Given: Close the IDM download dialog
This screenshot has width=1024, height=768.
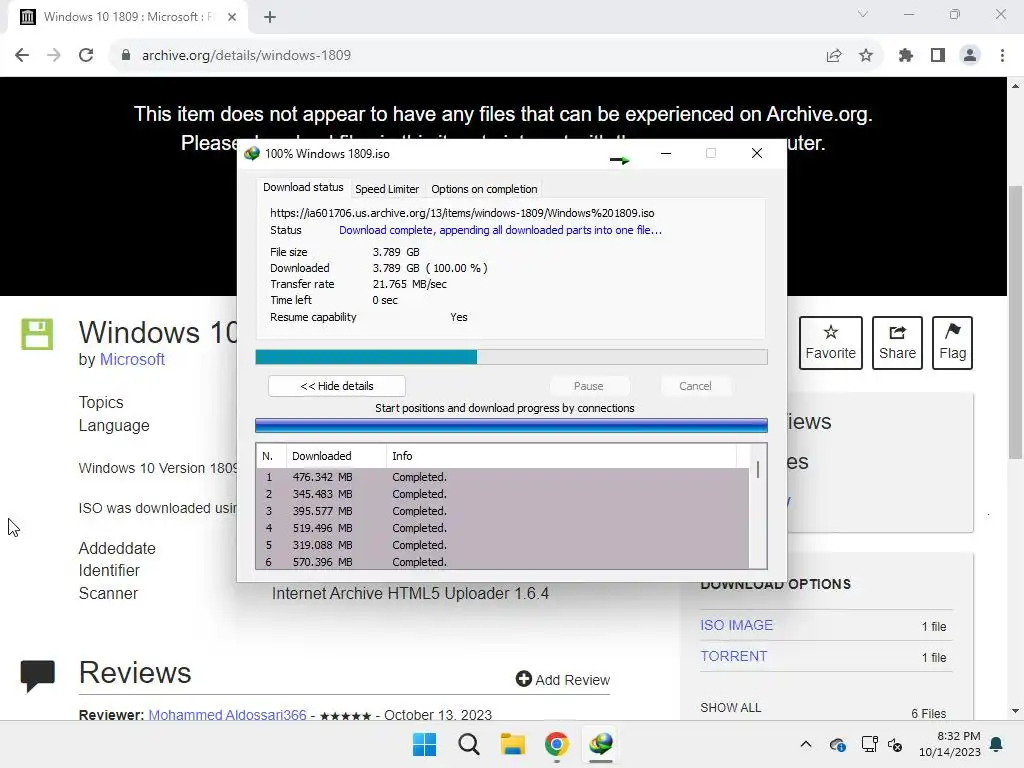Looking at the screenshot, I should tap(756, 153).
